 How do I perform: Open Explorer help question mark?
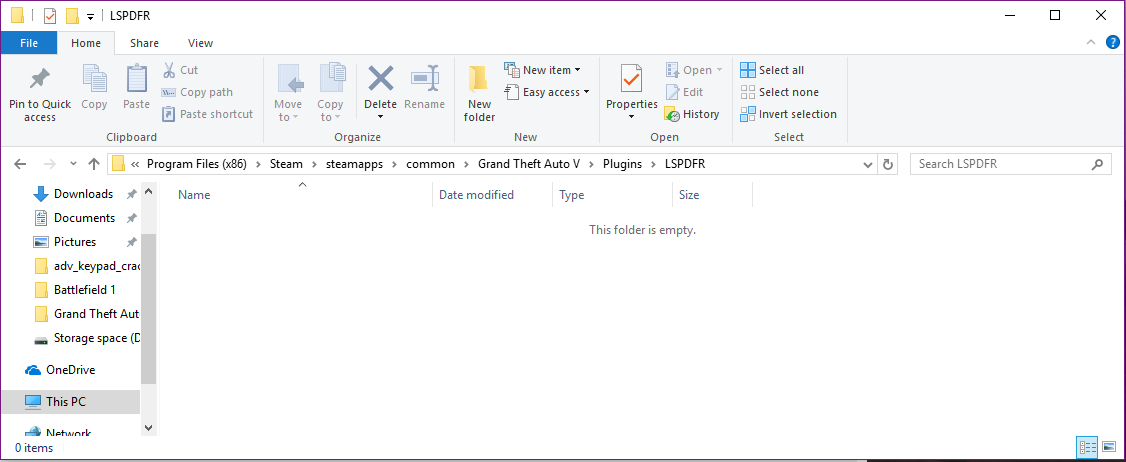pyautogui.click(x=1112, y=42)
